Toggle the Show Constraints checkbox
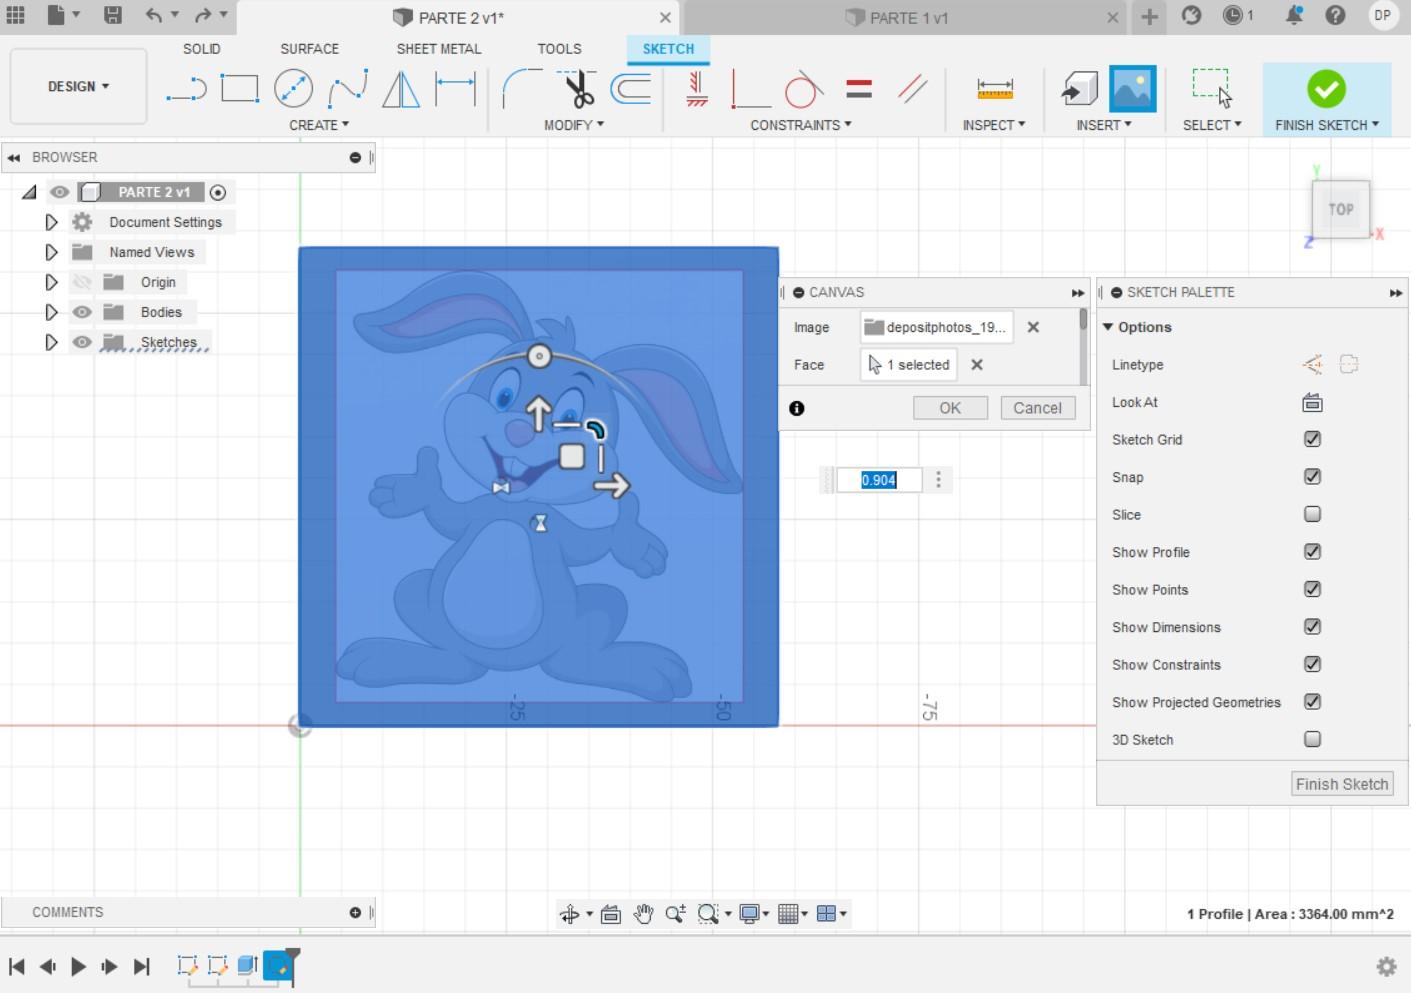 pyautogui.click(x=1312, y=664)
